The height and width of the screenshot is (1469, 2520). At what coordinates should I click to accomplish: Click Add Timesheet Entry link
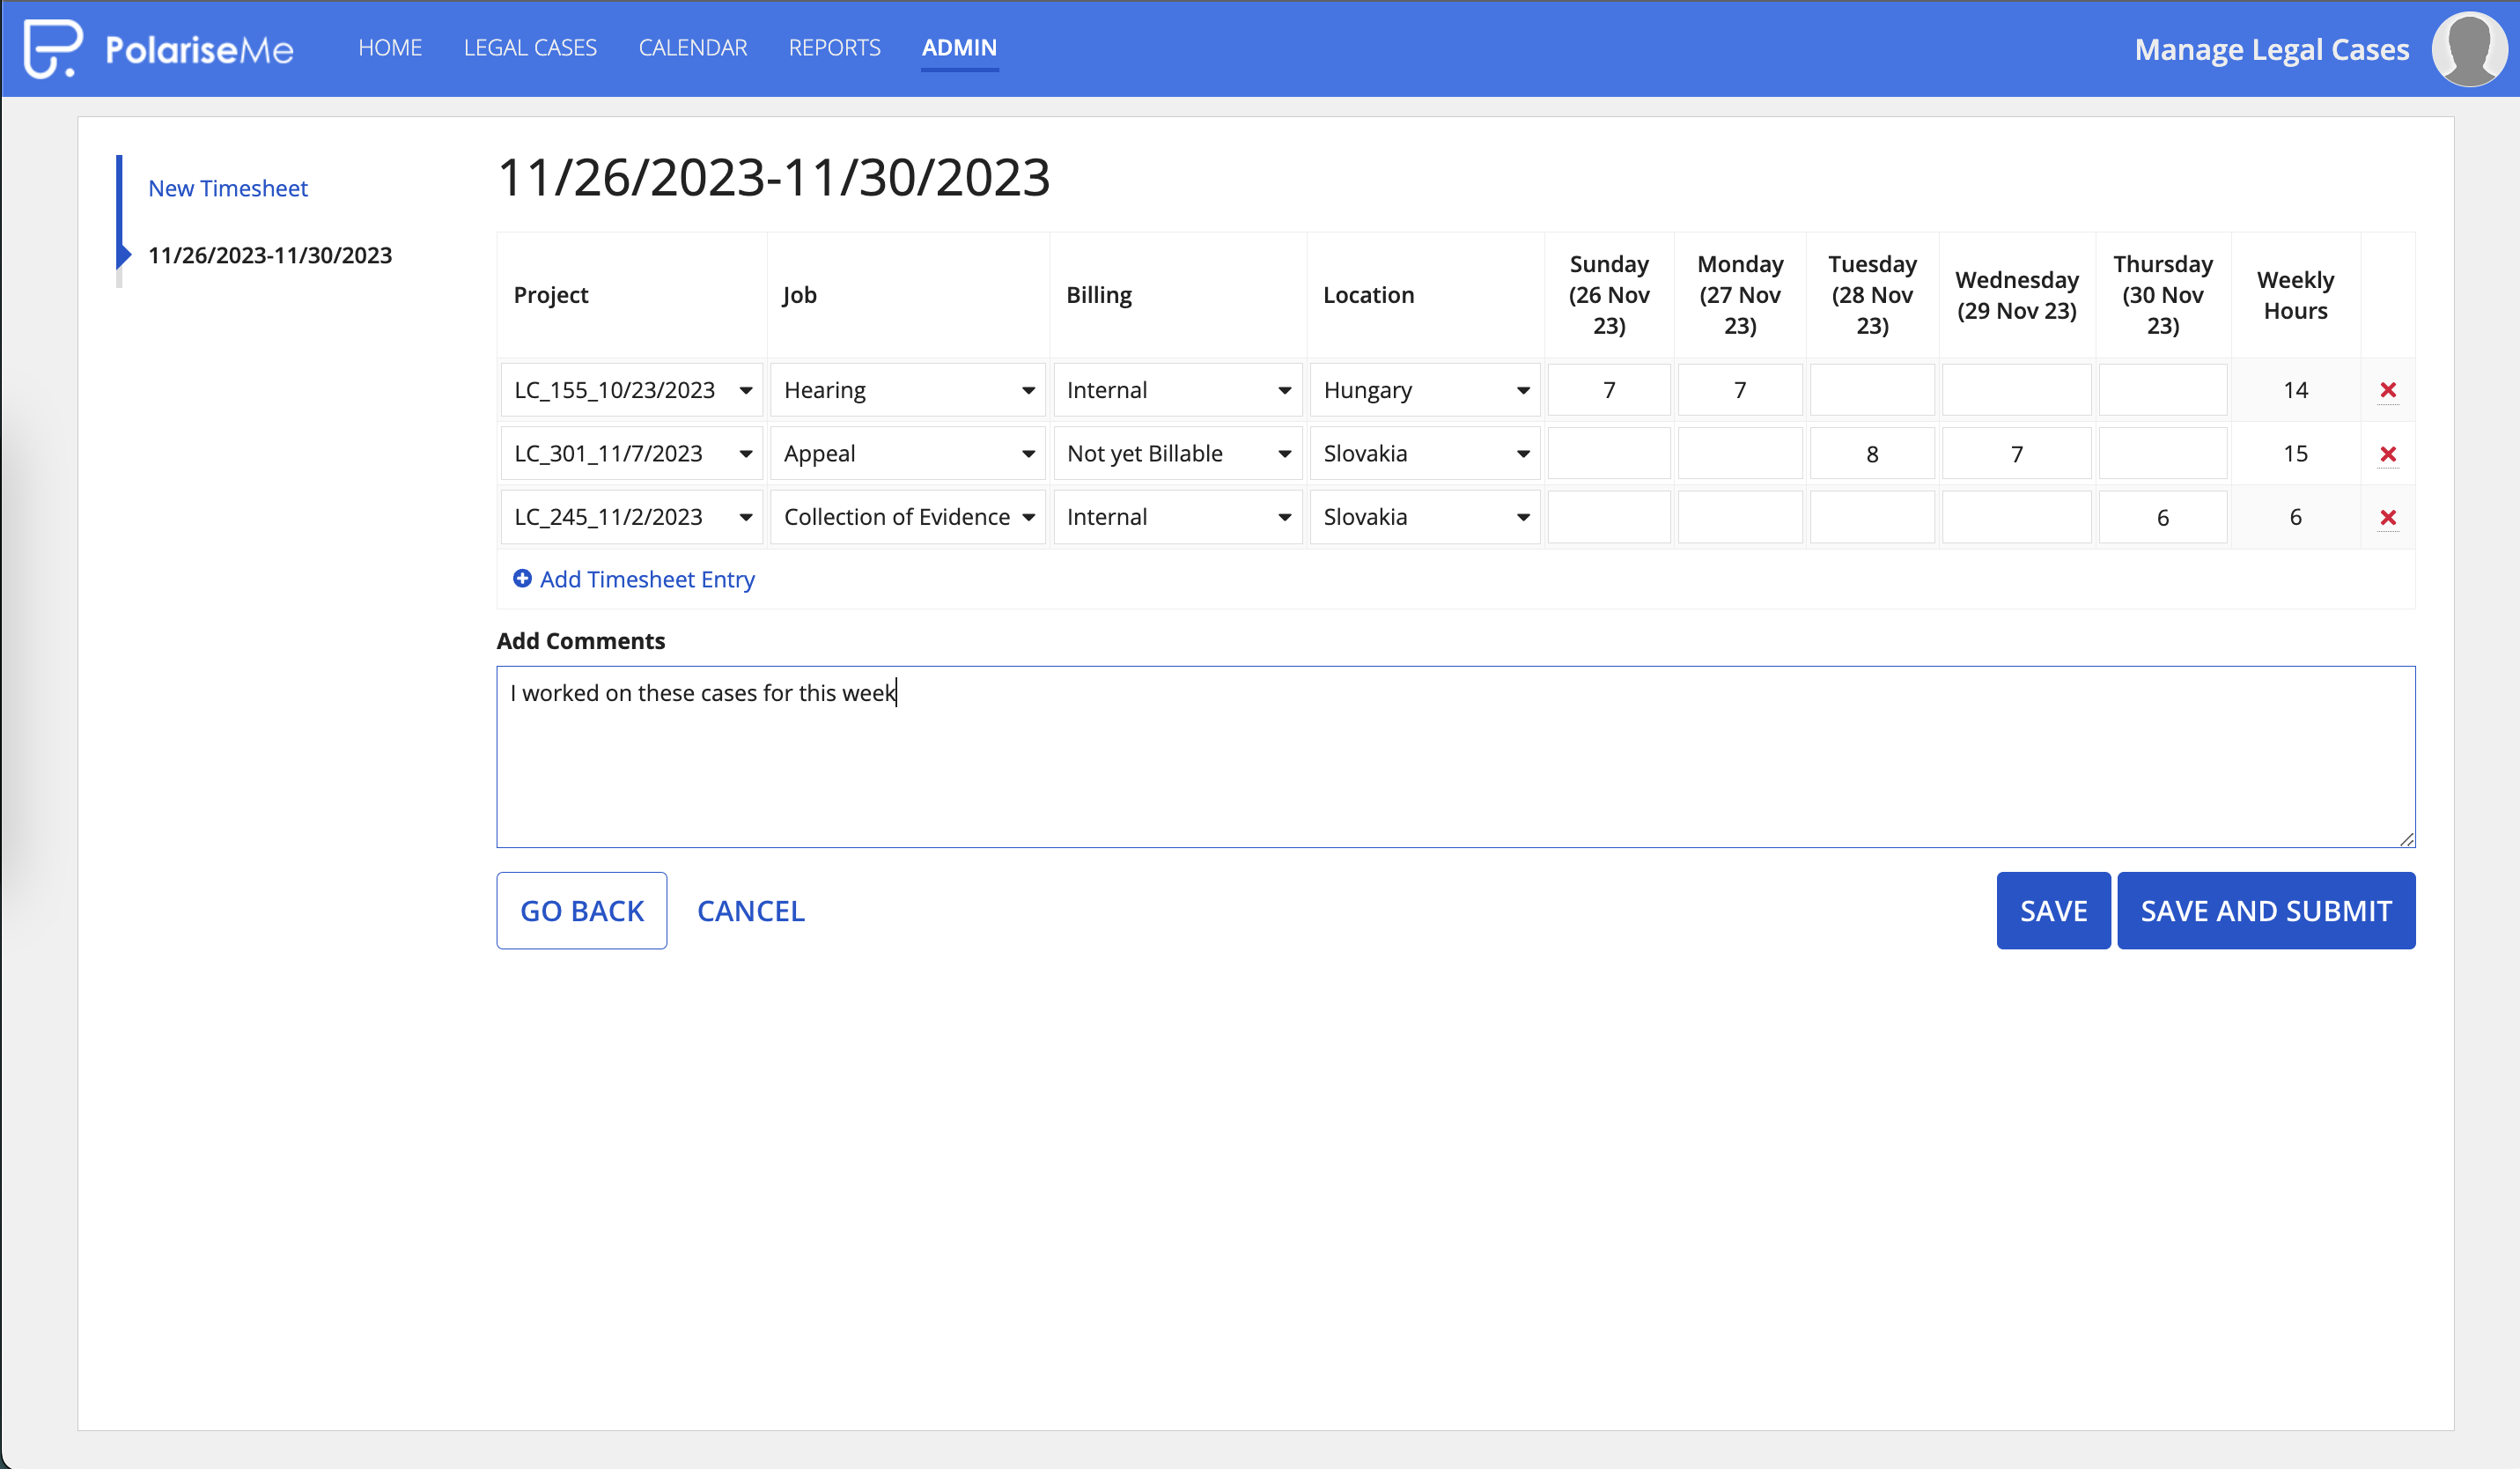click(x=634, y=579)
